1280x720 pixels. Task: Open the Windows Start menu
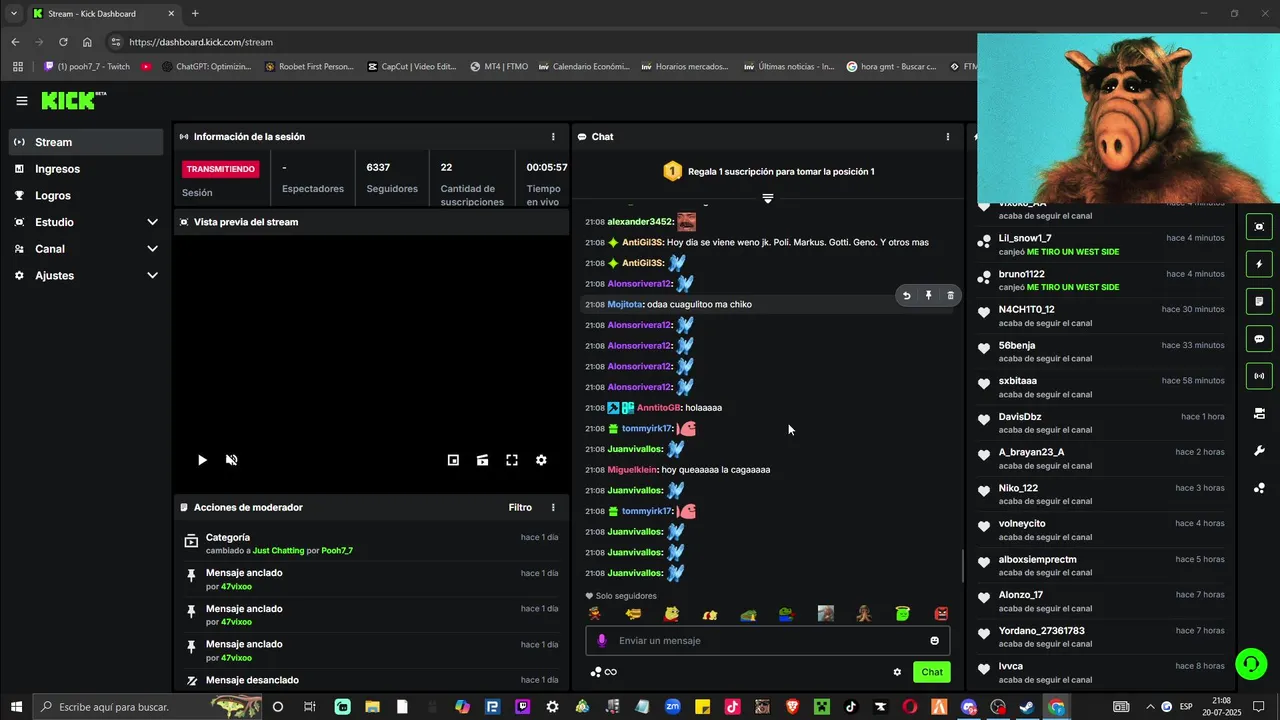(x=16, y=707)
